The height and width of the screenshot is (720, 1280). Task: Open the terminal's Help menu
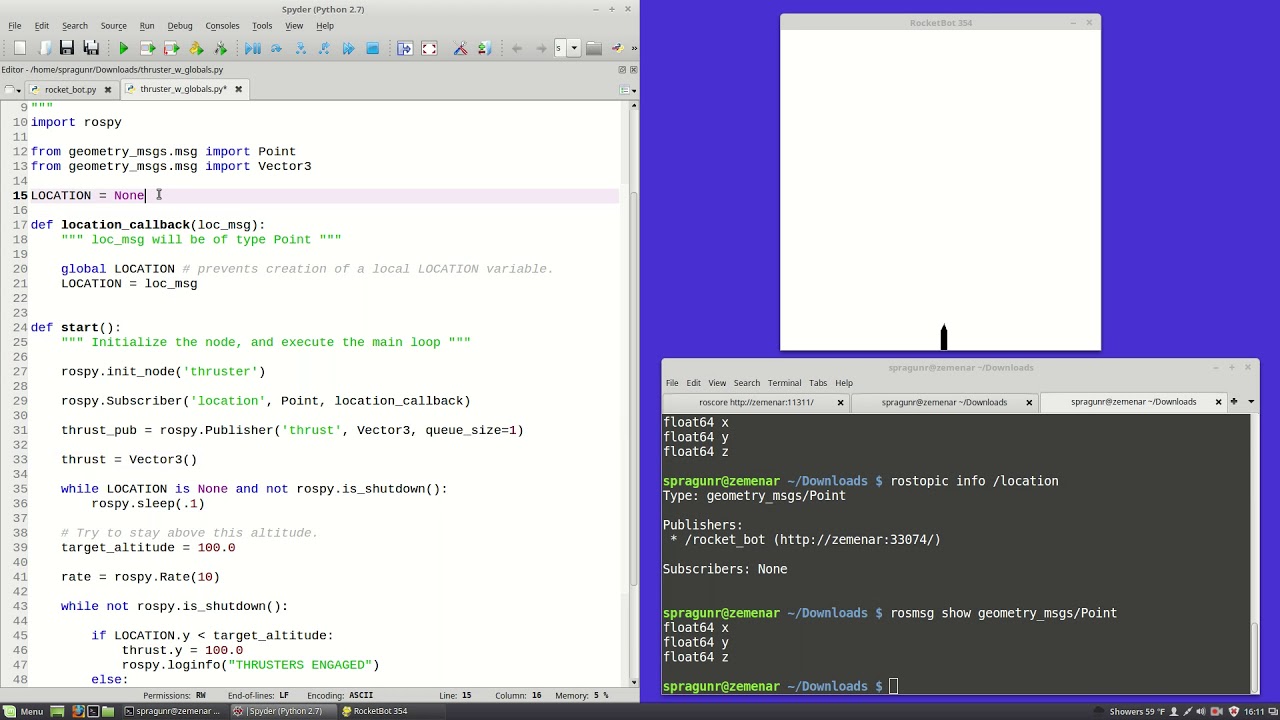click(x=844, y=383)
